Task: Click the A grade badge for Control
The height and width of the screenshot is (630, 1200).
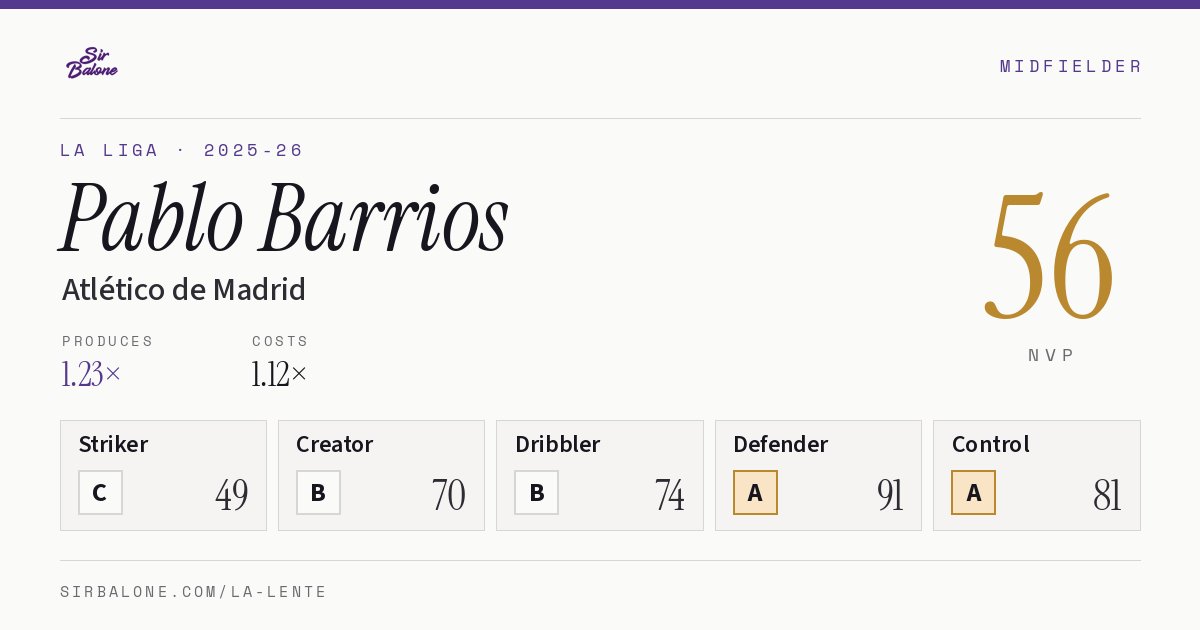Action: (x=973, y=492)
